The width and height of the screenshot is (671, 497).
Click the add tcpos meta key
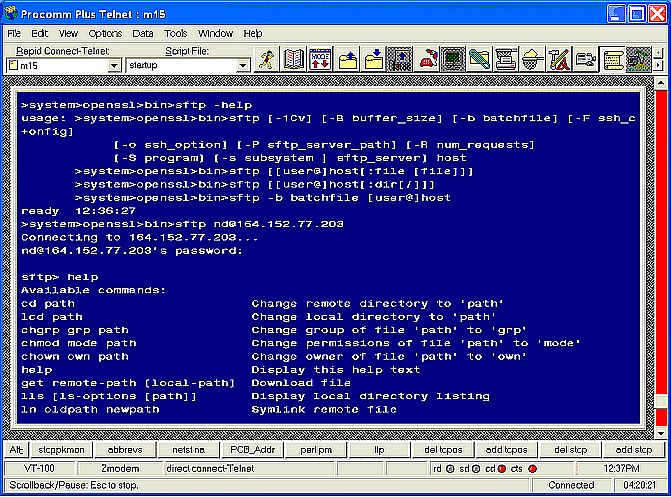(506, 450)
